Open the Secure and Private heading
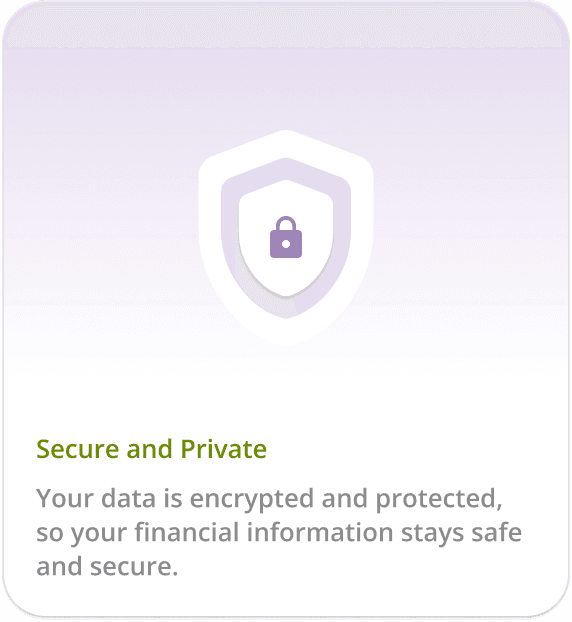 point(151,449)
